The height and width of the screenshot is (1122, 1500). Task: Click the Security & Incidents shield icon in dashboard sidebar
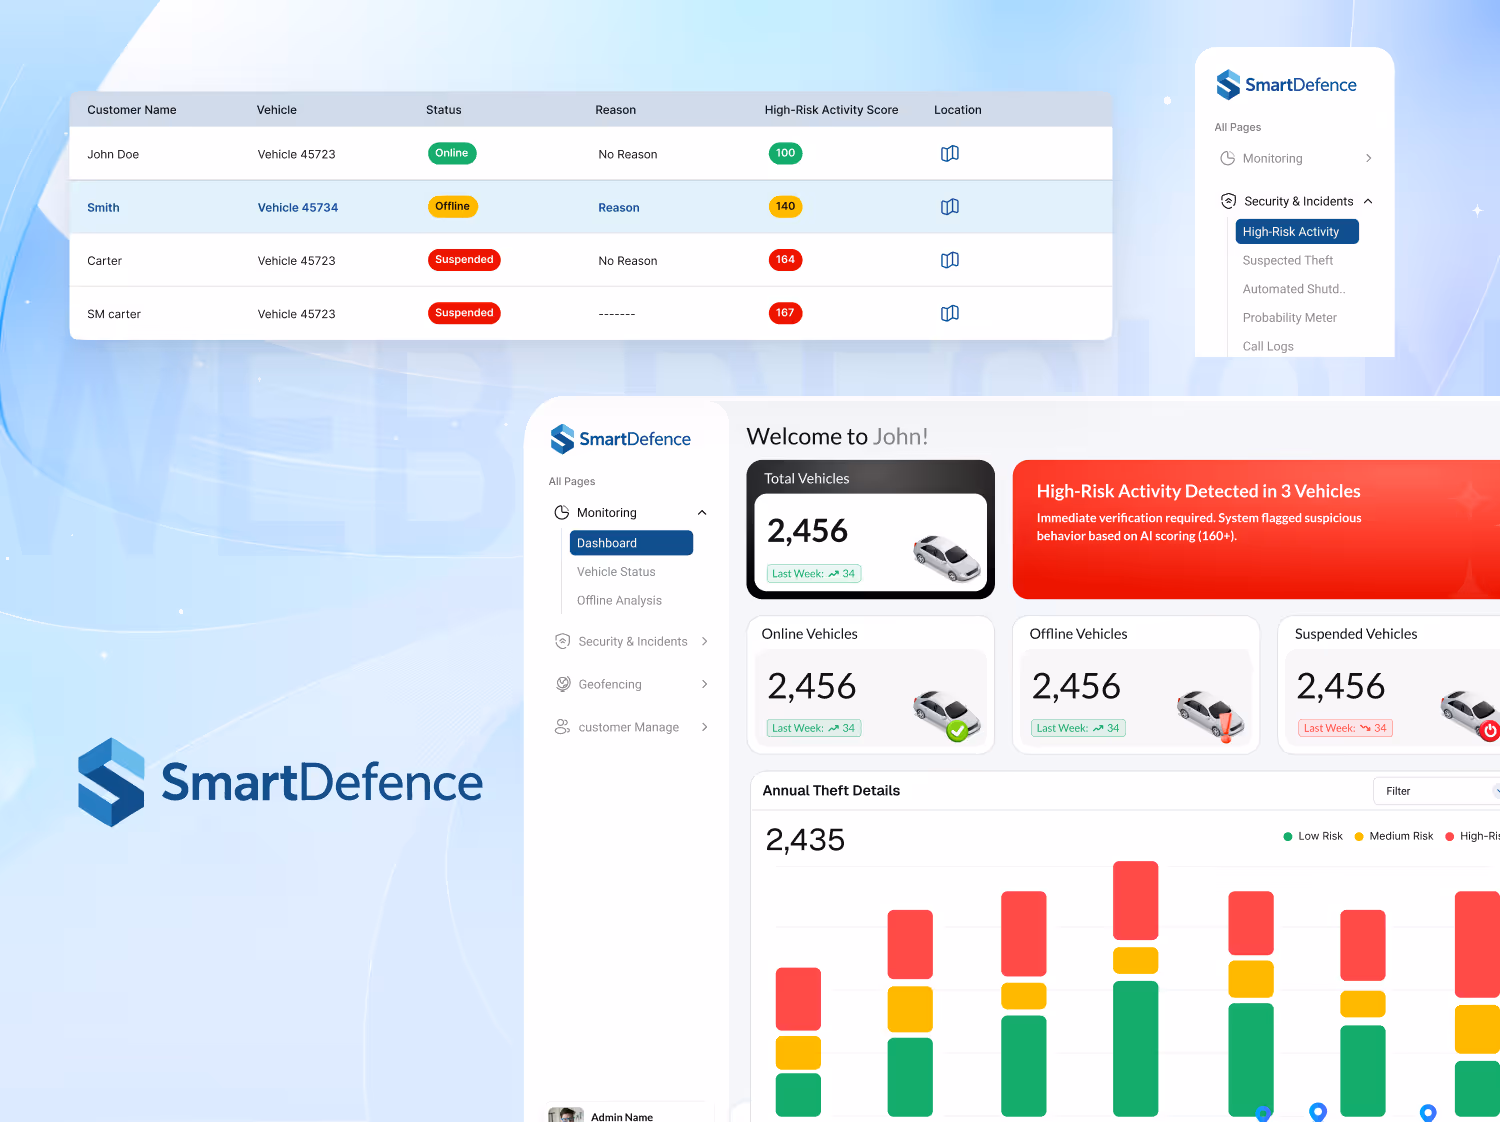click(563, 641)
